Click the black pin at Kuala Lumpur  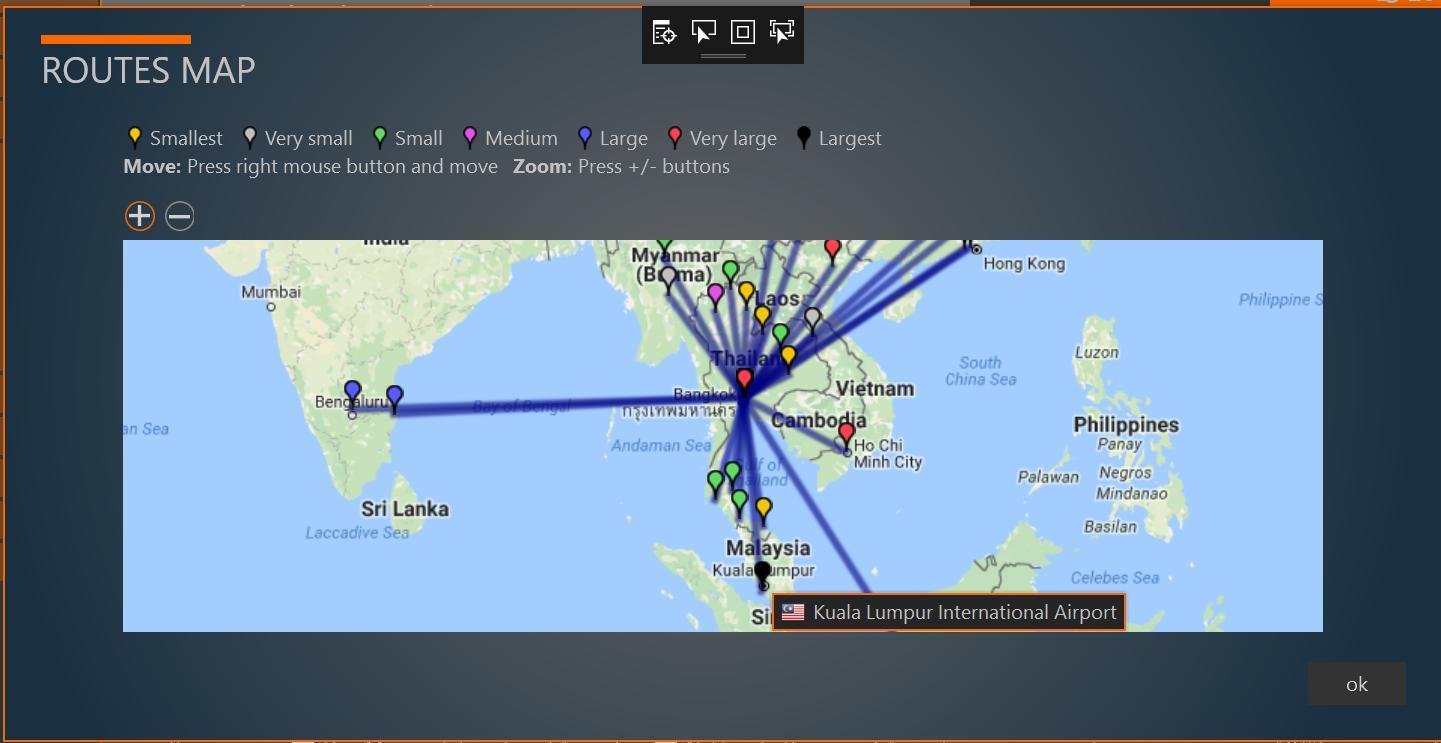(x=762, y=571)
